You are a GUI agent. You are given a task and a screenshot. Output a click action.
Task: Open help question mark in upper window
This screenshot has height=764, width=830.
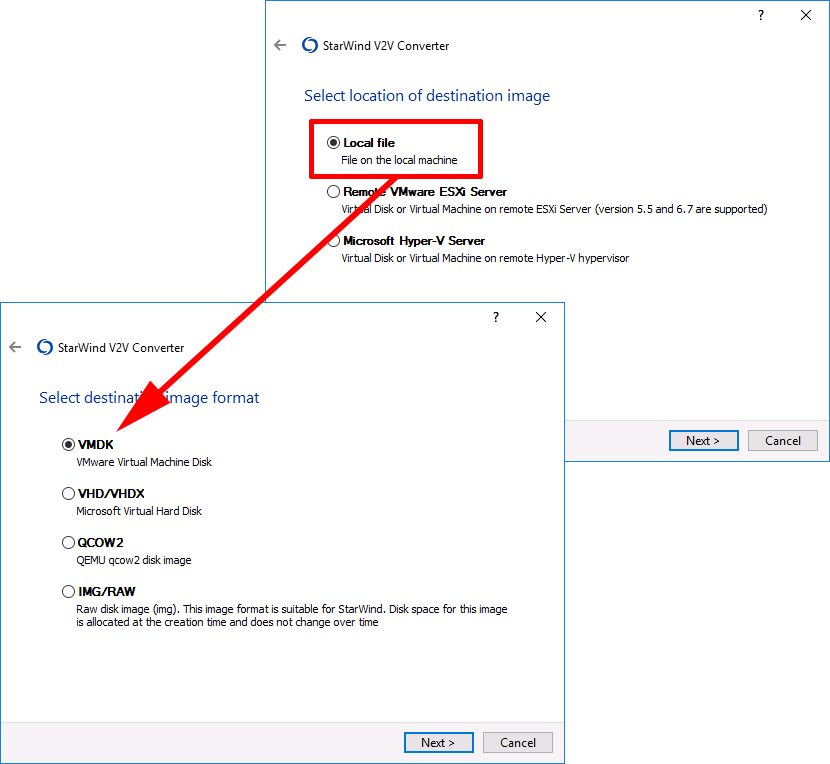coord(761,15)
